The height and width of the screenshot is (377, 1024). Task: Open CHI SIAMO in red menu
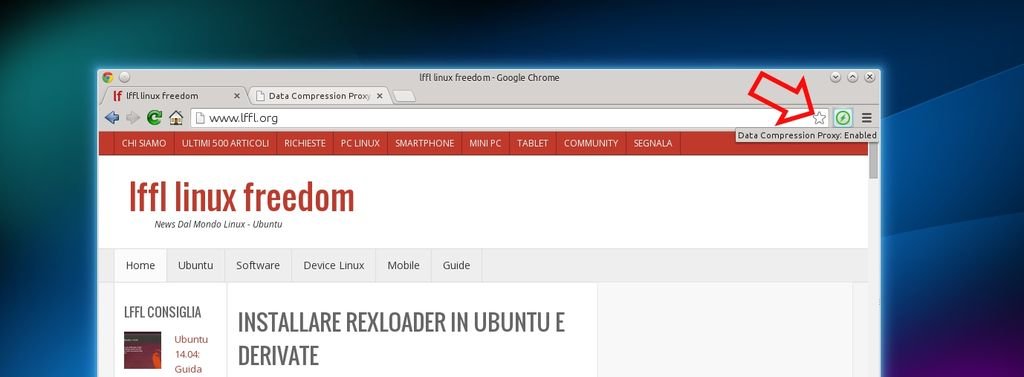click(x=144, y=143)
